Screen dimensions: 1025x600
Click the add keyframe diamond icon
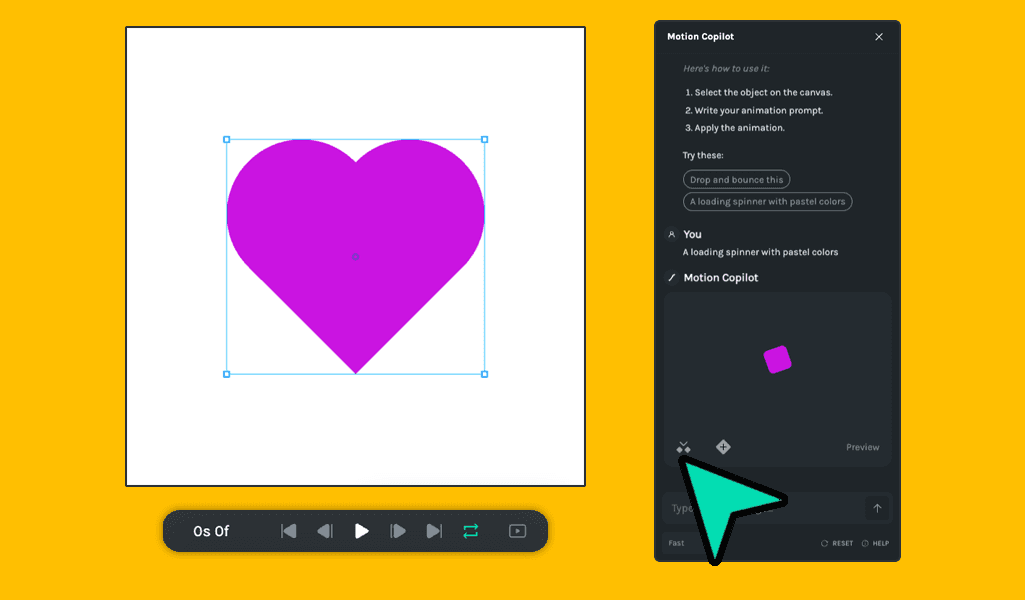(723, 447)
